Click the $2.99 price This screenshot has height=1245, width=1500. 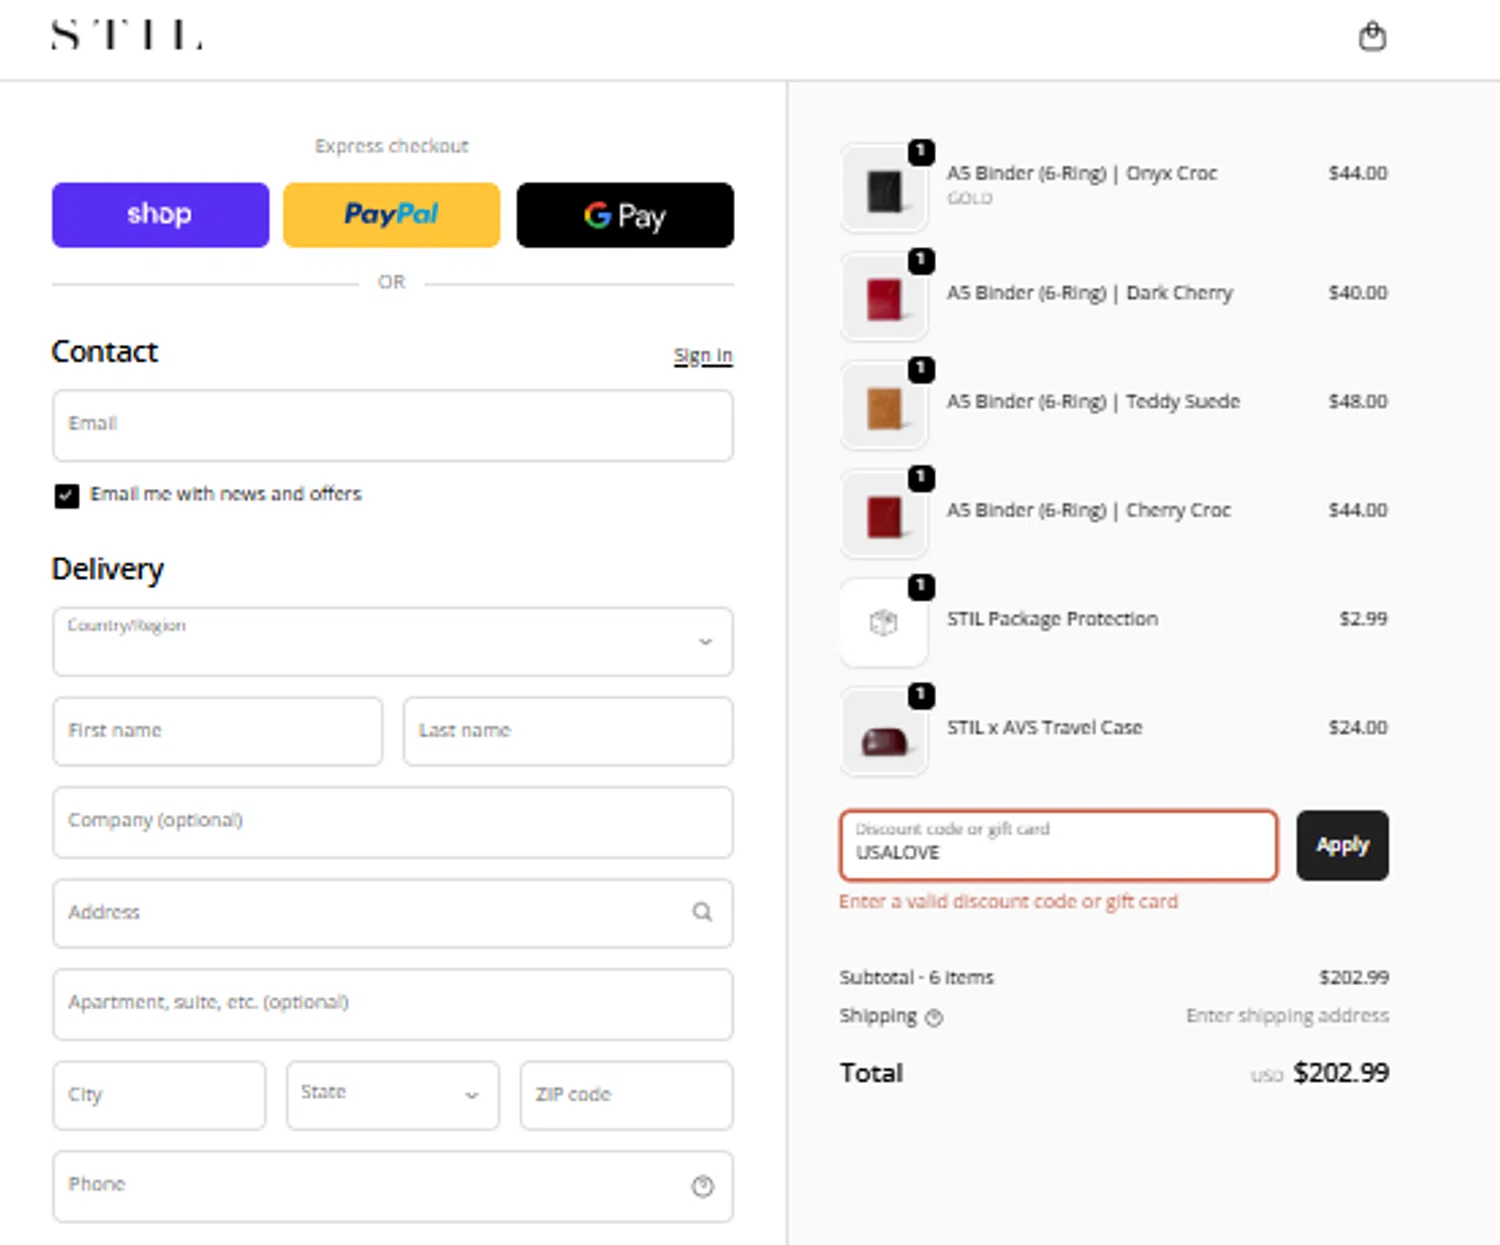coord(1363,618)
